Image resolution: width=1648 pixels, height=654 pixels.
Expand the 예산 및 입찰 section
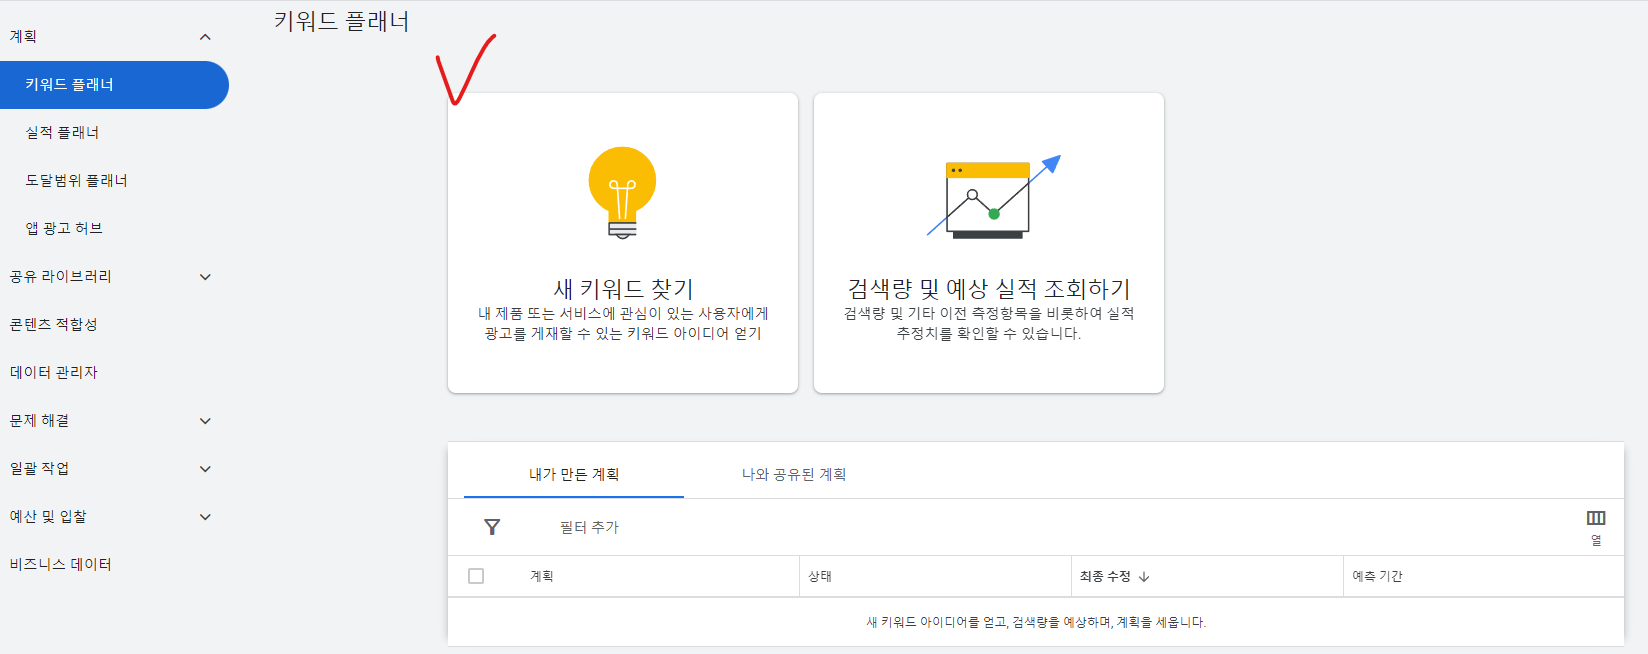(x=205, y=517)
